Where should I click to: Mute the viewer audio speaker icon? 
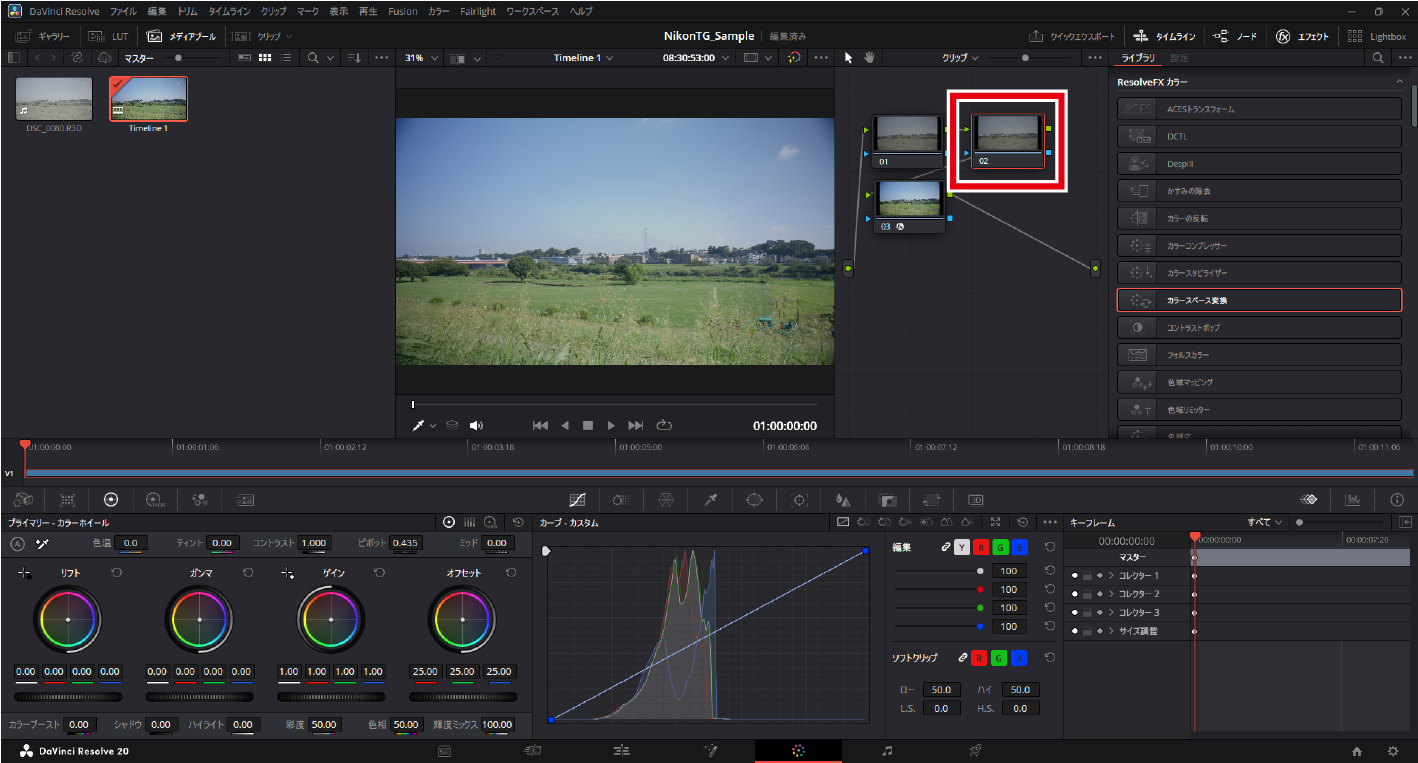pyautogui.click(x=476, y=426)
